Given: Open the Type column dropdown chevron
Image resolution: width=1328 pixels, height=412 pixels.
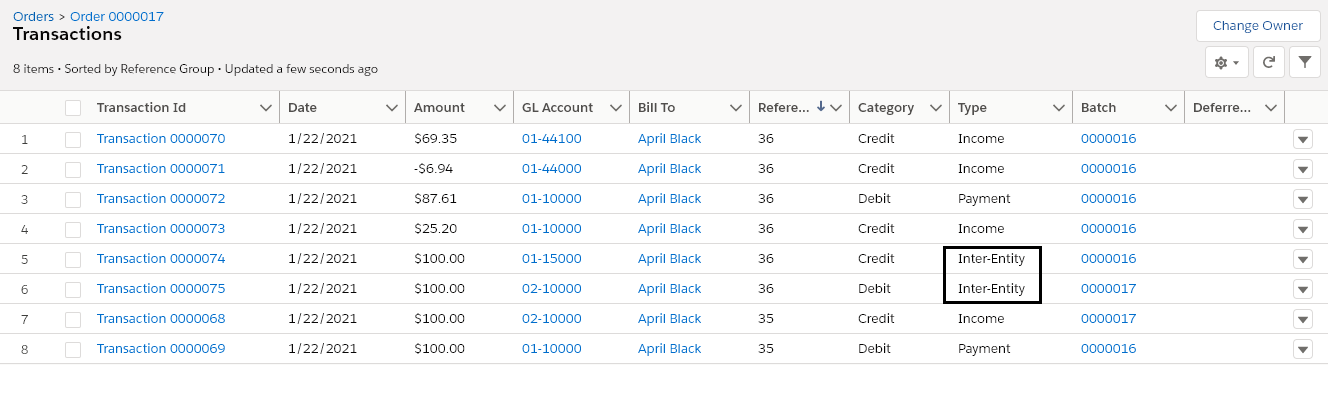Looking at the screenshot, I should [x=1058, y=108].
